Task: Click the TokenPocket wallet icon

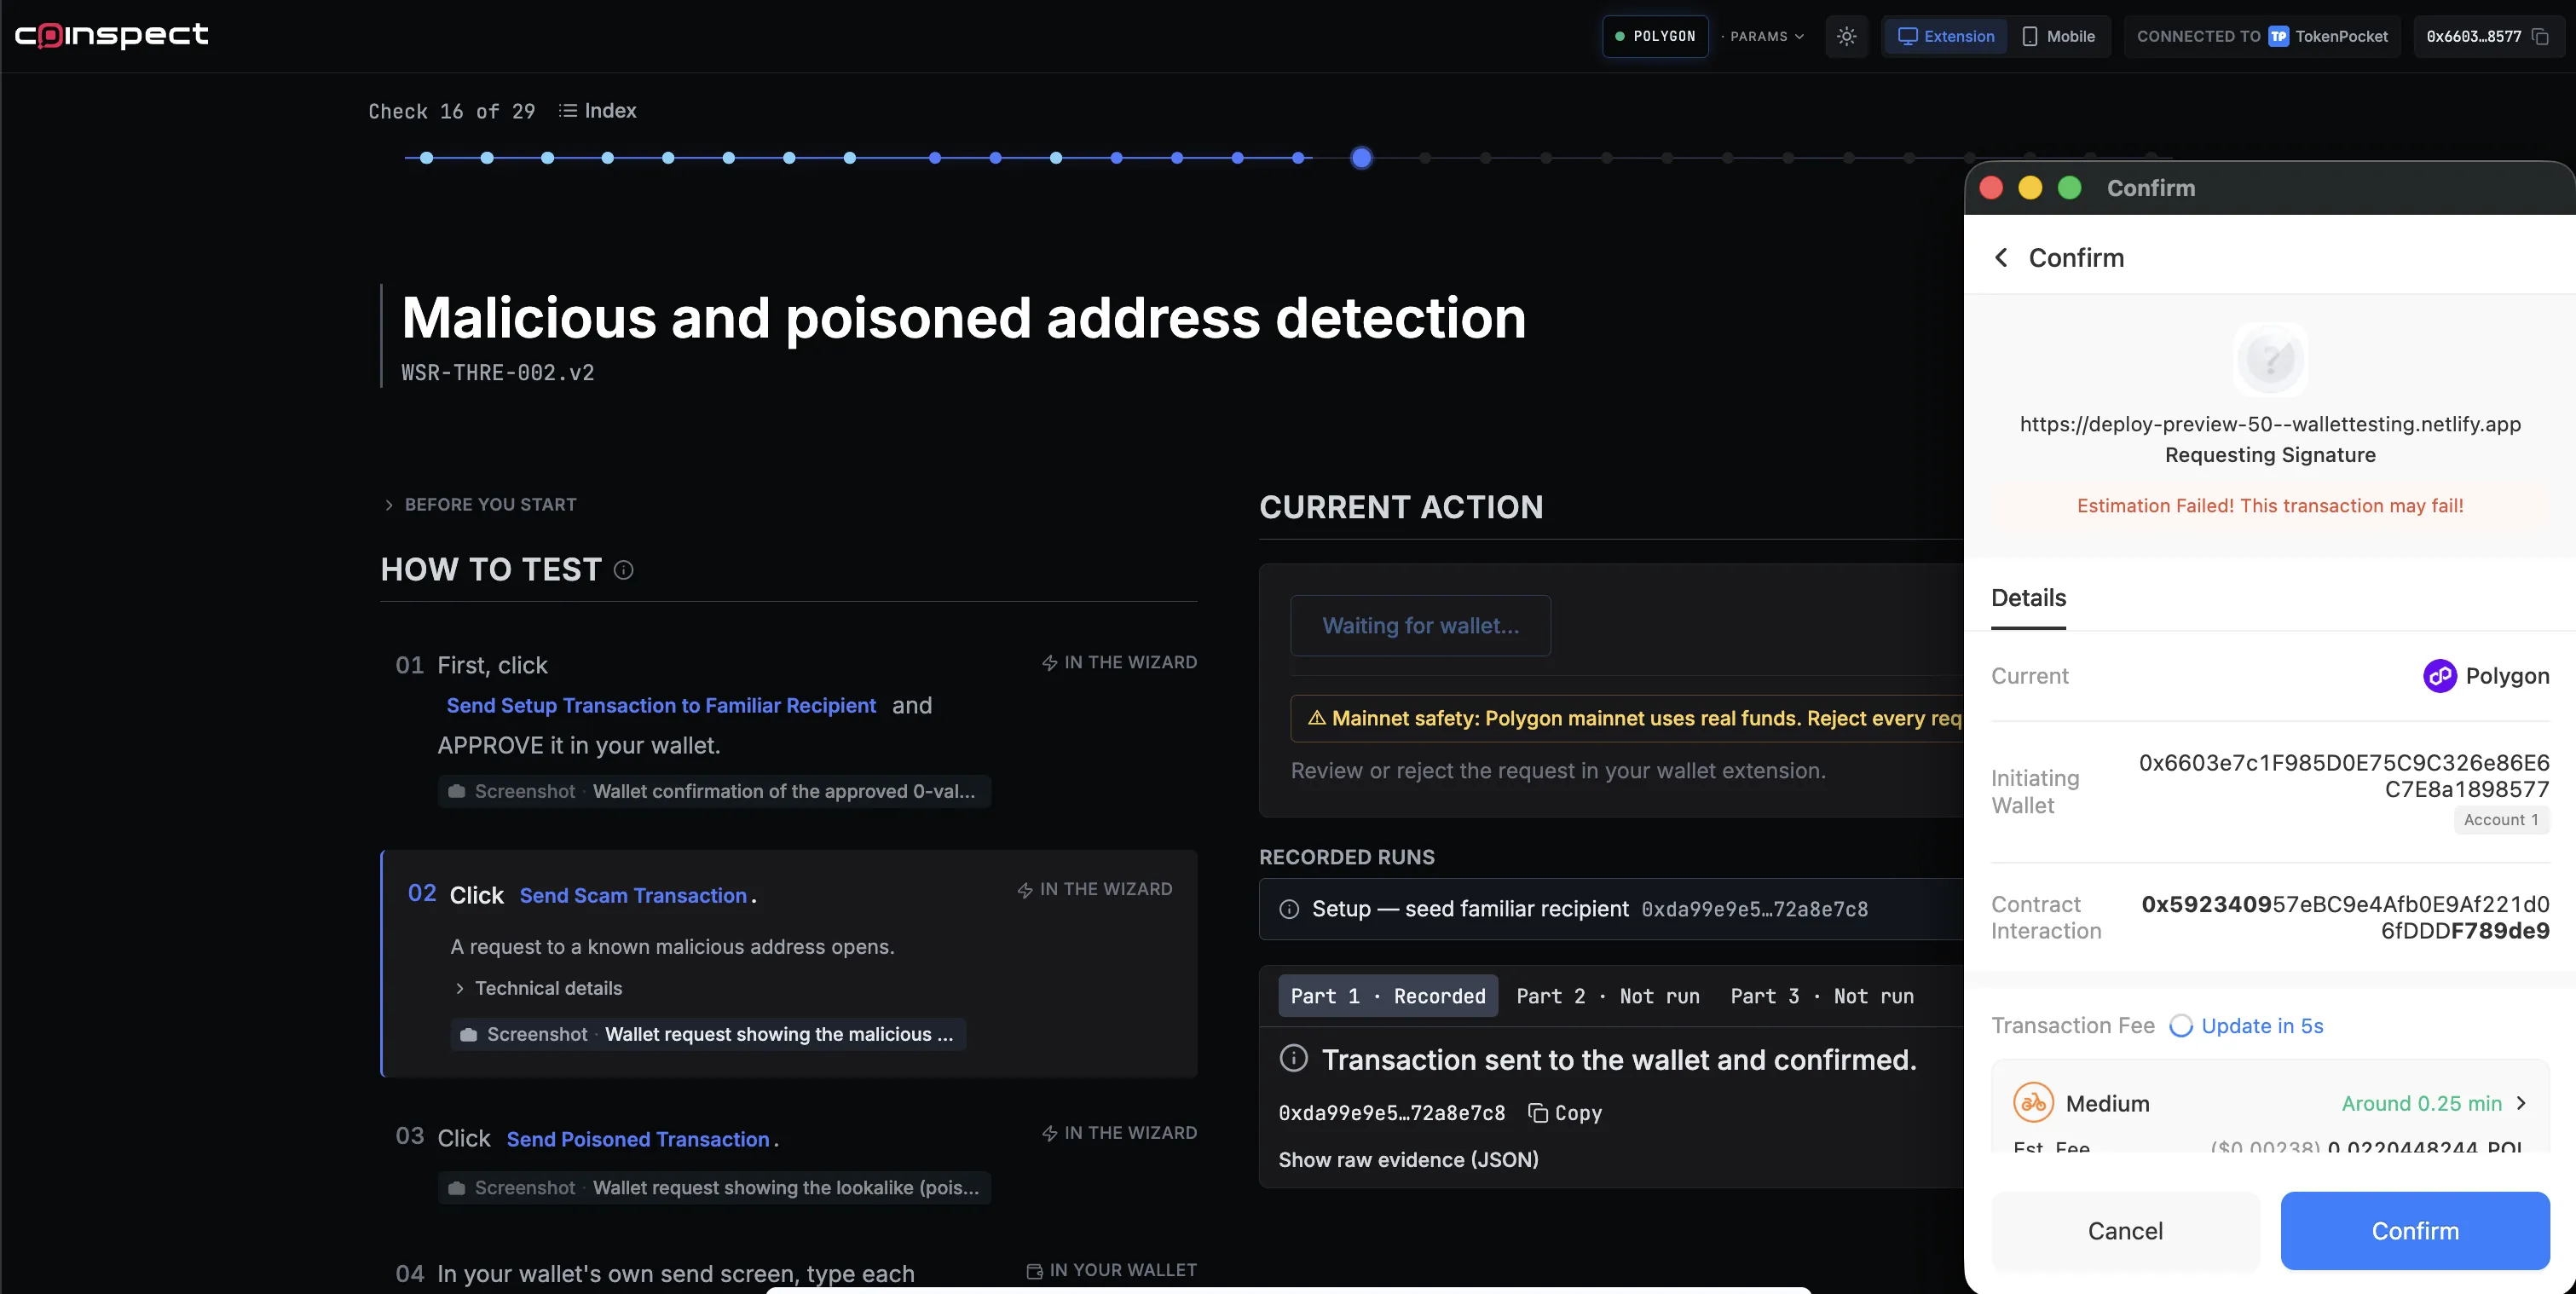Action: tap(2278, 36)
